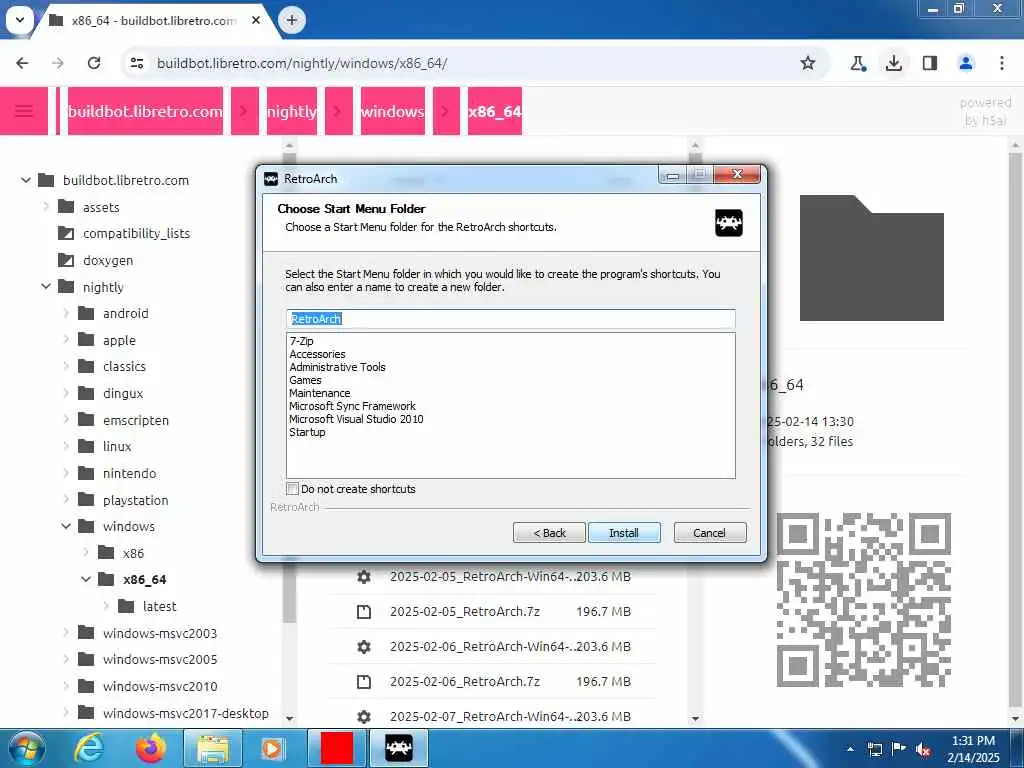Select Maintenance in the folder list
The width and height of the screenshot is (1024, 768).
(319, 393)
